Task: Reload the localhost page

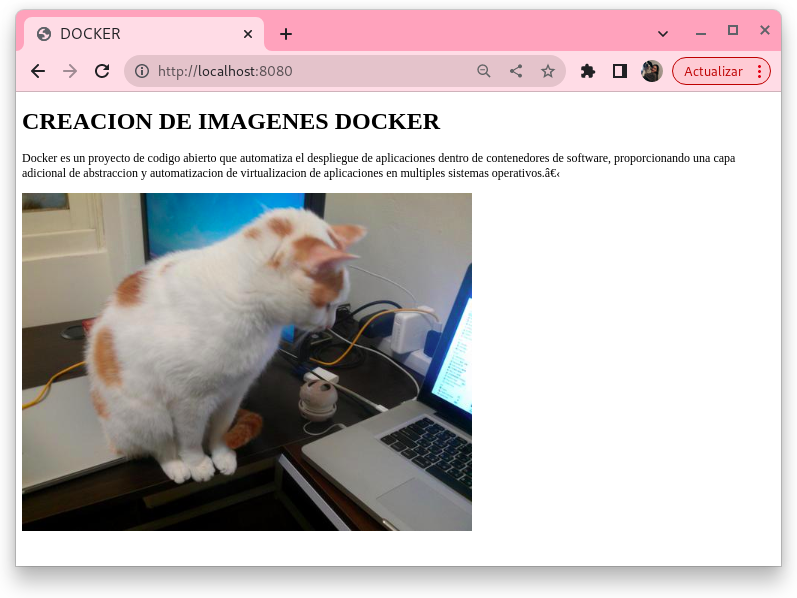Action: coord(102,71)
